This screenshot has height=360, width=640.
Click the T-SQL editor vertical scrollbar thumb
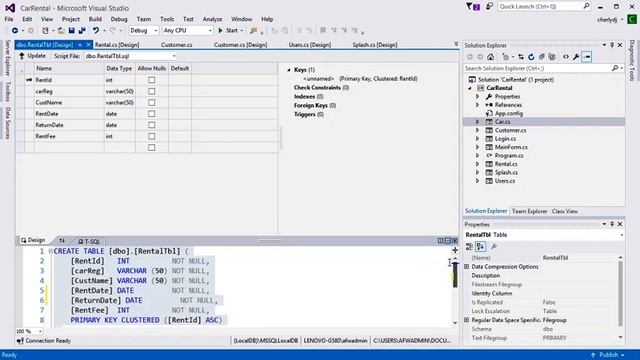pyautogui.click(x=455, y=275)
